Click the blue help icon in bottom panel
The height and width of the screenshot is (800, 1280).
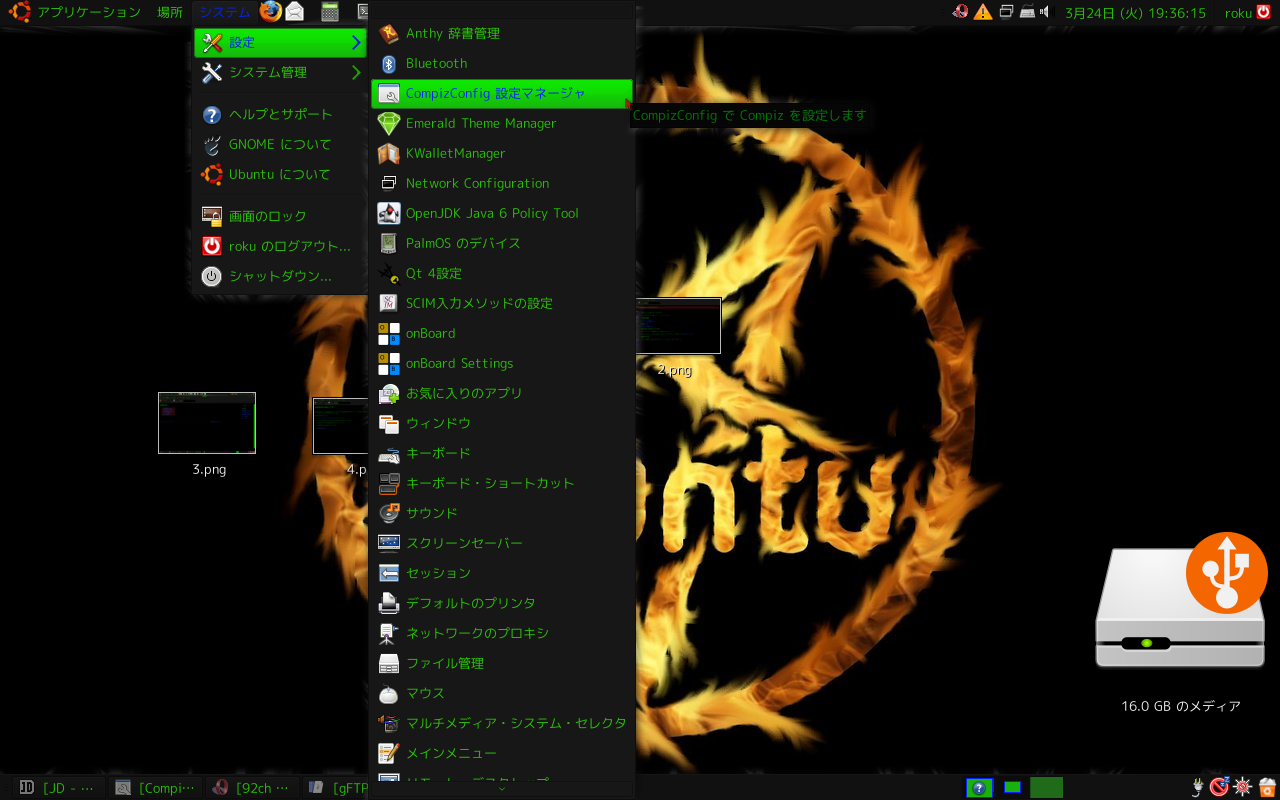[979, 788]
